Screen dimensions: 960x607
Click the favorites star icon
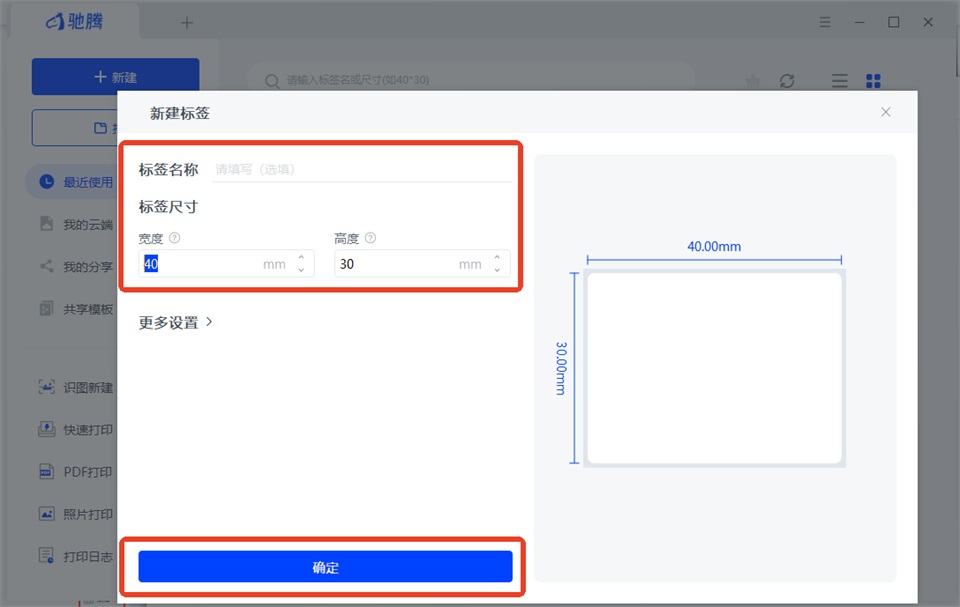tap(753, 80)
